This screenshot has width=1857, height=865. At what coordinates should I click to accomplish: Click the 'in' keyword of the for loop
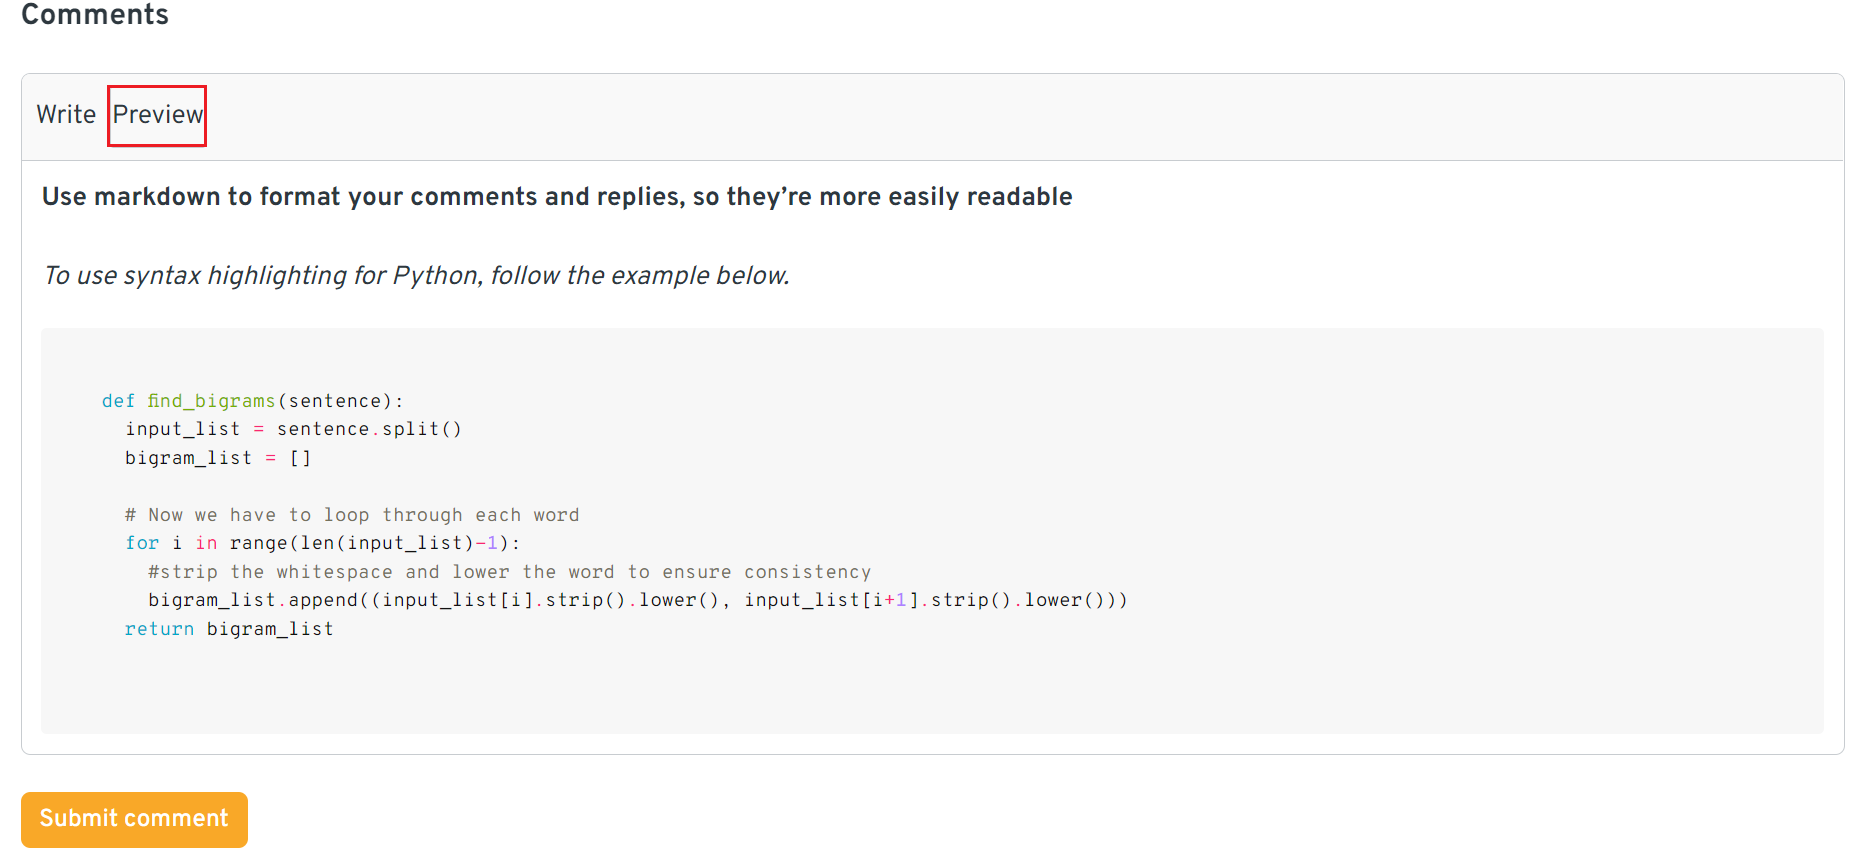[x=206, y=543]
